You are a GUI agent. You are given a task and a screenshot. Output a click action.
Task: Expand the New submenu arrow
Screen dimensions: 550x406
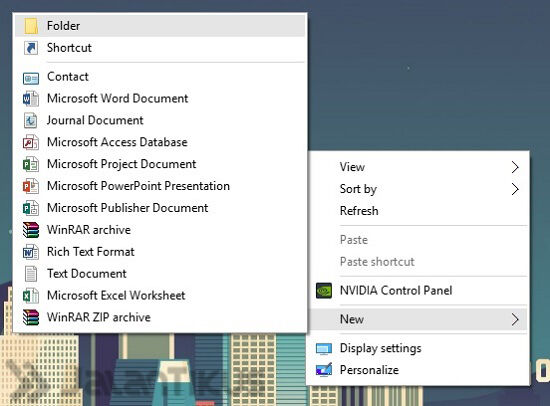pyautogui.click(x=515, y=319)
